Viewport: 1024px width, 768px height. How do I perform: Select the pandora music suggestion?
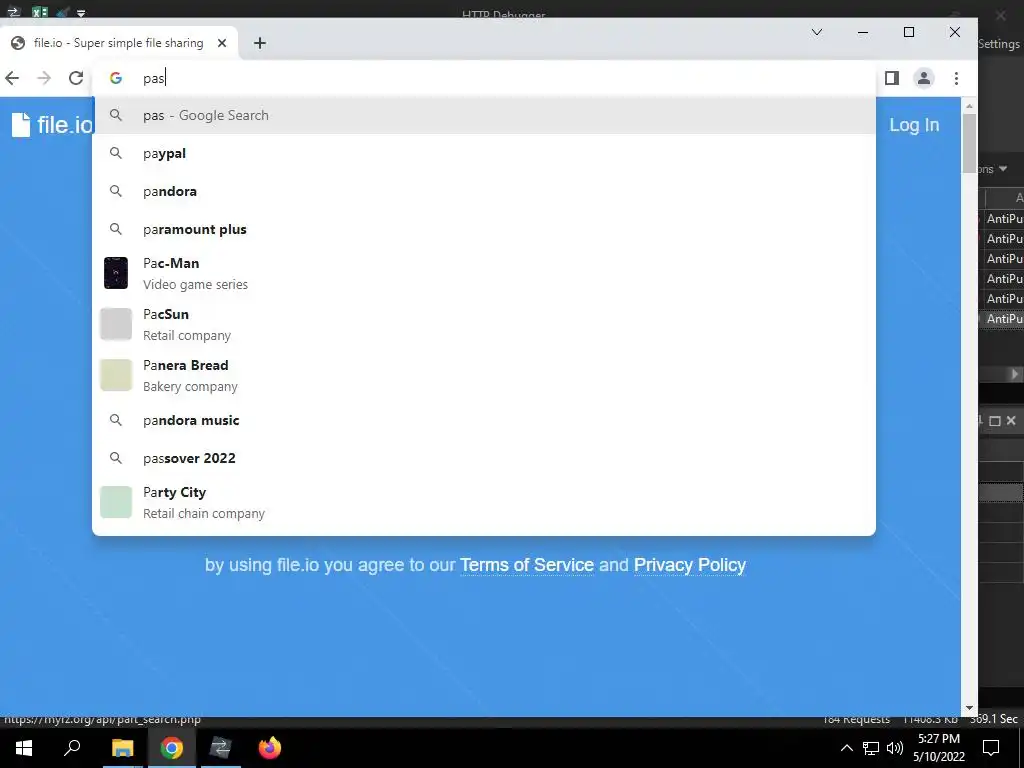484,421
